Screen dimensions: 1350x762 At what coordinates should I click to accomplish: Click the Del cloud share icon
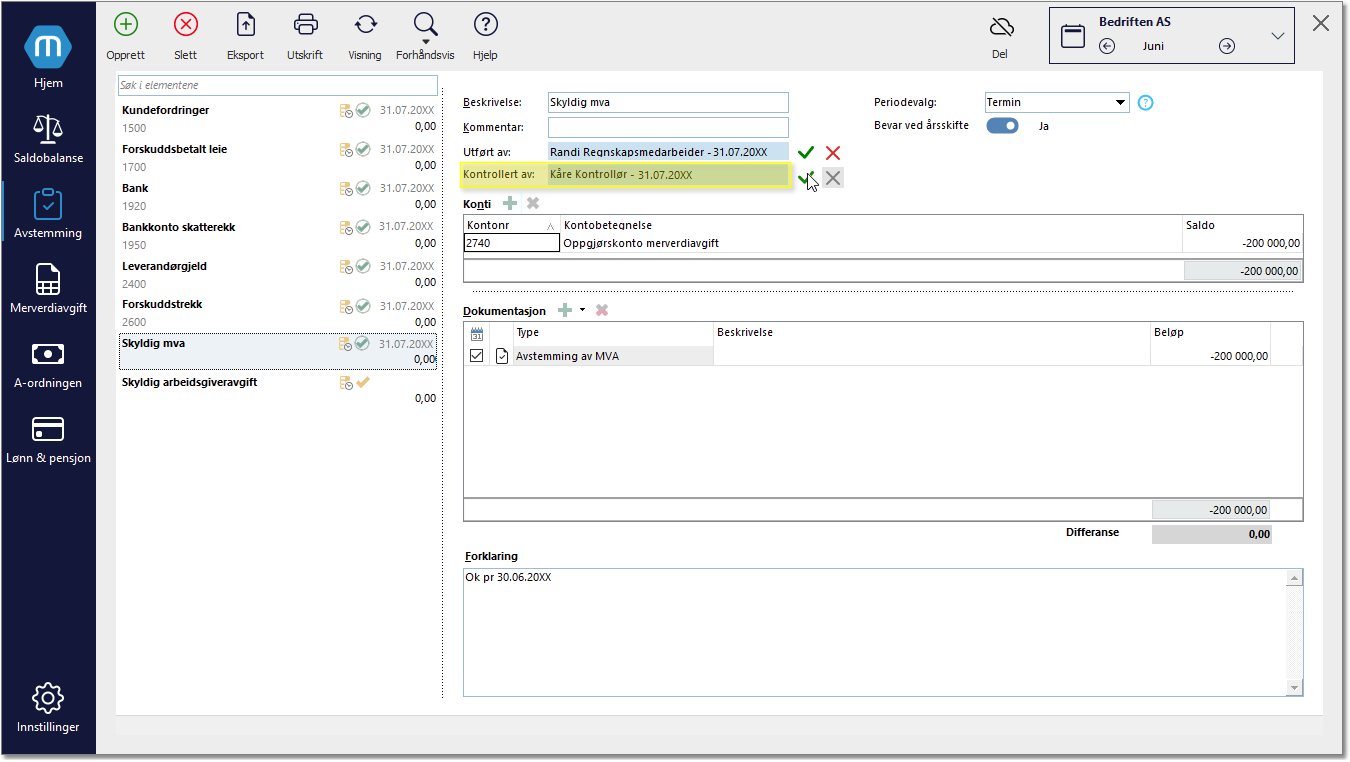coord(1001,27)
